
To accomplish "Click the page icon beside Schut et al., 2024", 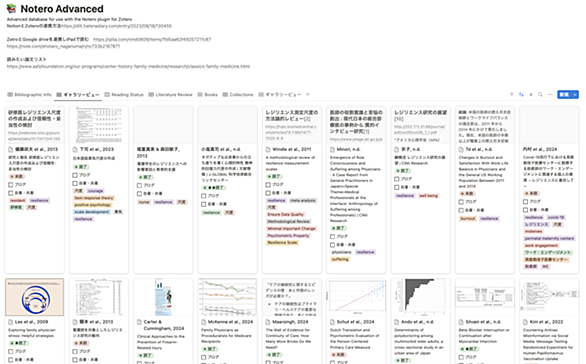I will [x=332, y=322].
